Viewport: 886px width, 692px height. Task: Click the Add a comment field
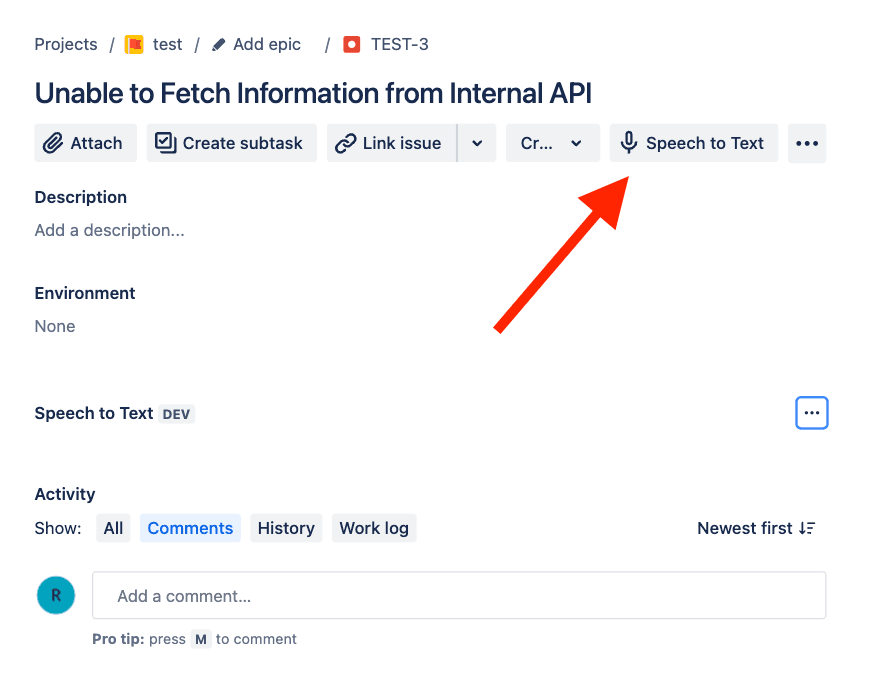click(x=459, y=595)
